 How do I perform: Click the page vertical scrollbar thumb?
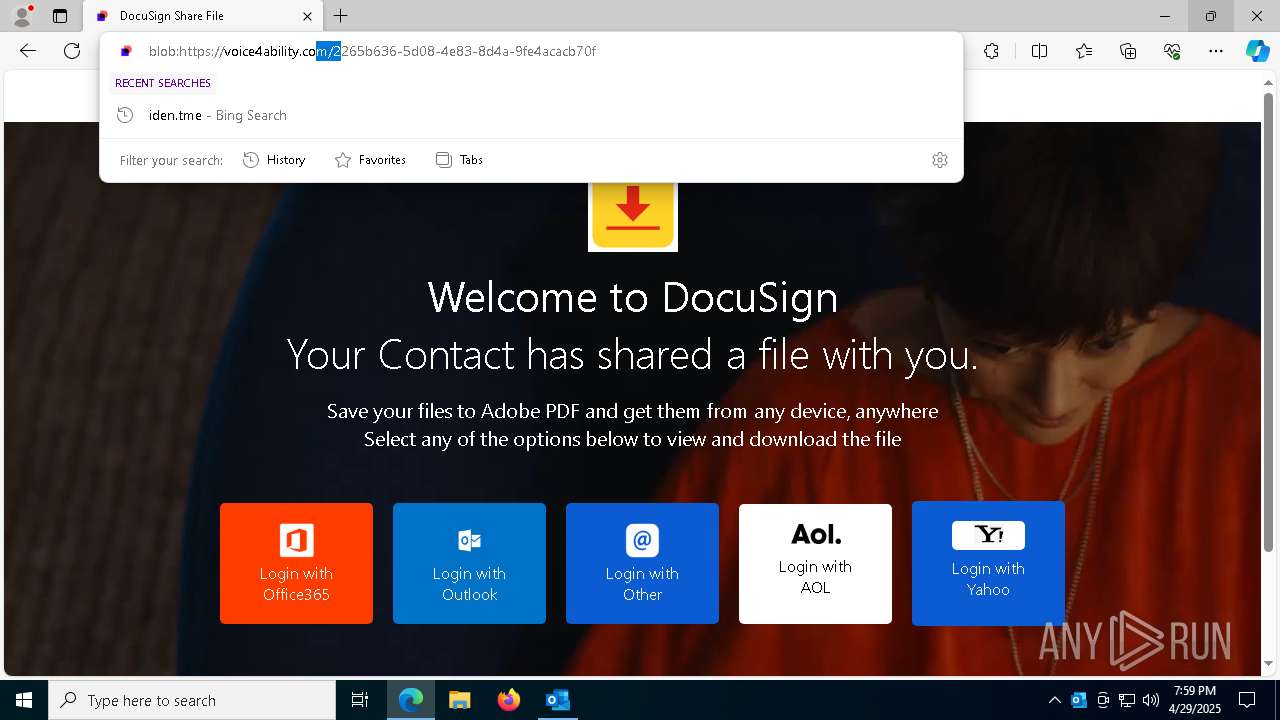[x=1269, y=320]
